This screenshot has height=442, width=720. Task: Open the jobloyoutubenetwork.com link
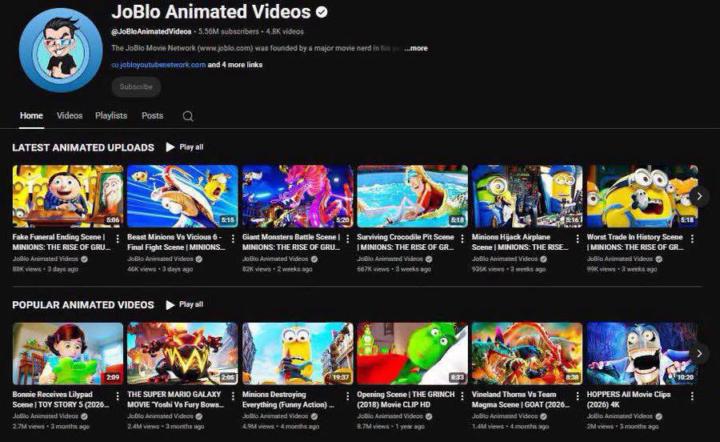click(159, 65)
